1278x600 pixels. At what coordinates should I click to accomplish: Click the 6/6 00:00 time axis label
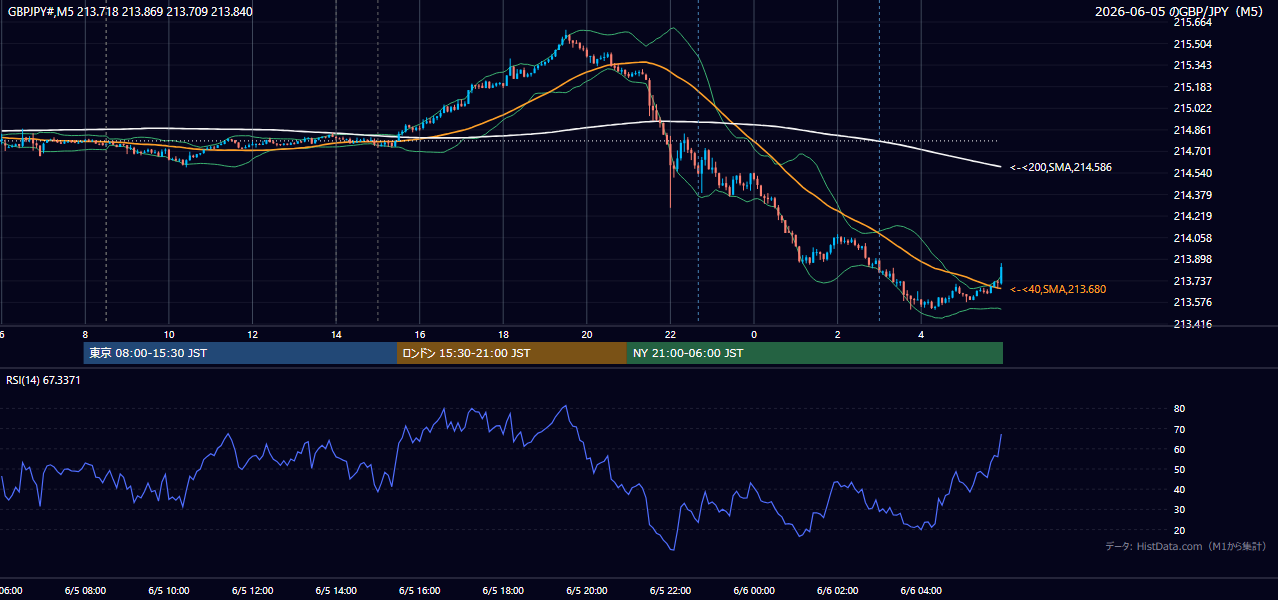(x=754, y=591)
